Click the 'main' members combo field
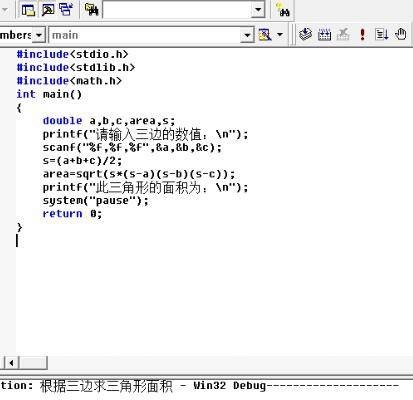This screenshot has width=413, height=400. [x=145, y=35]
